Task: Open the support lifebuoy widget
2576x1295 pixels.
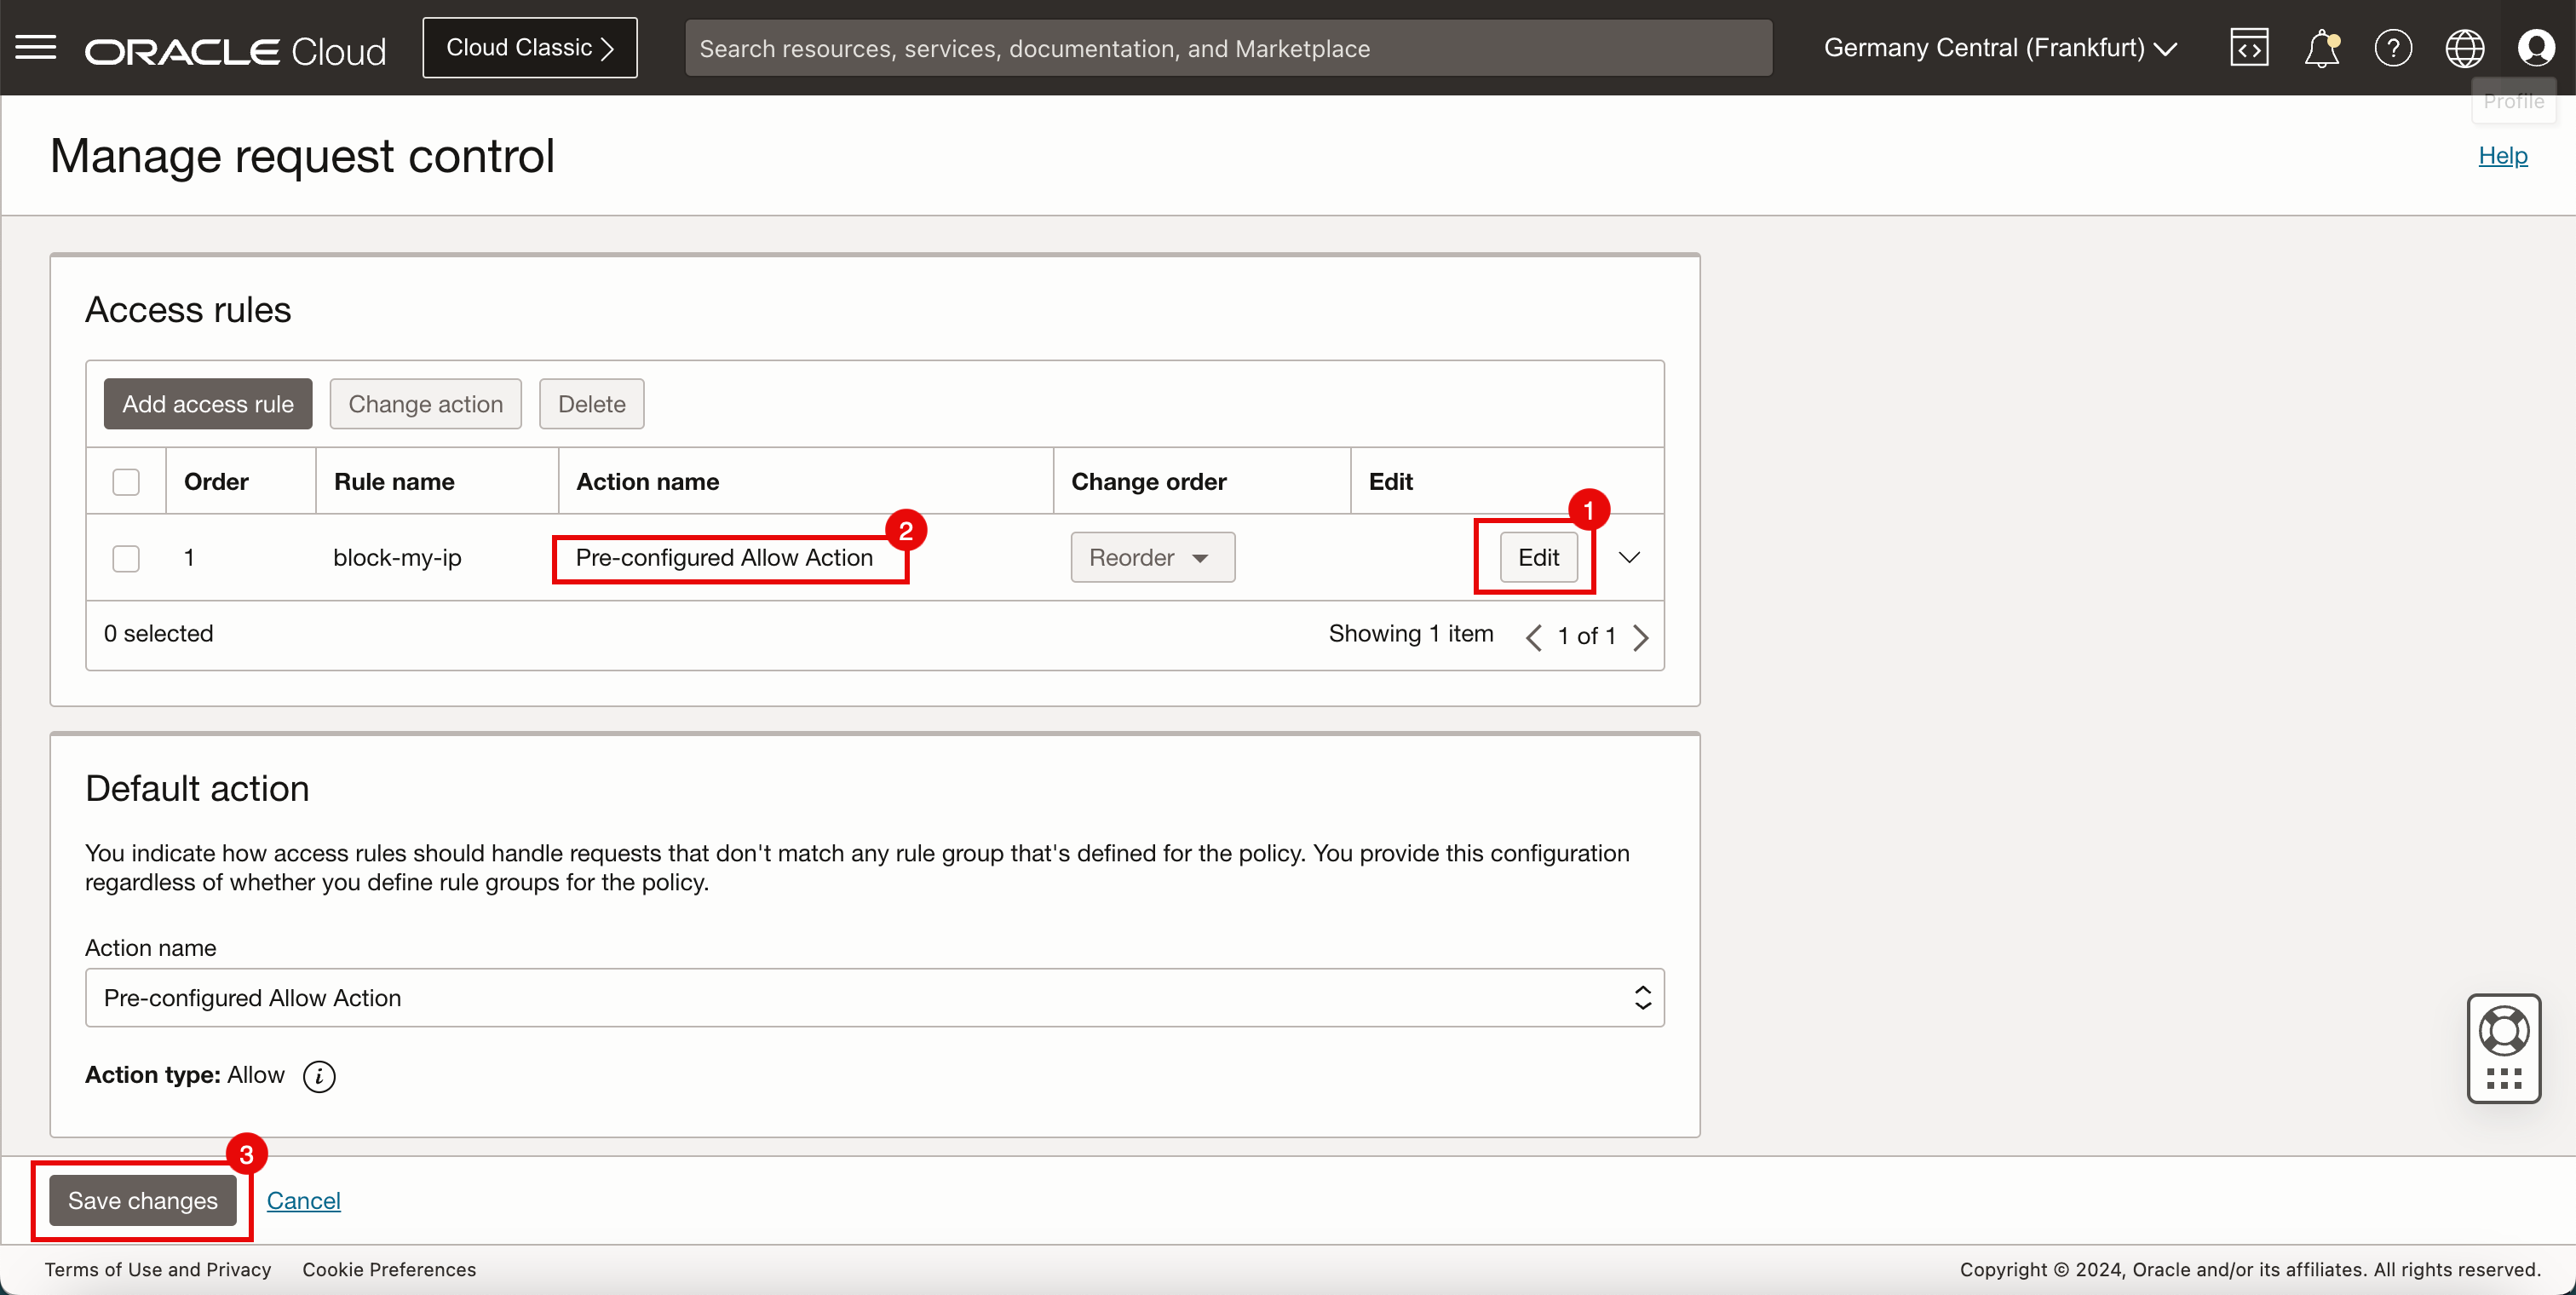Action: coord(2503,1032)
